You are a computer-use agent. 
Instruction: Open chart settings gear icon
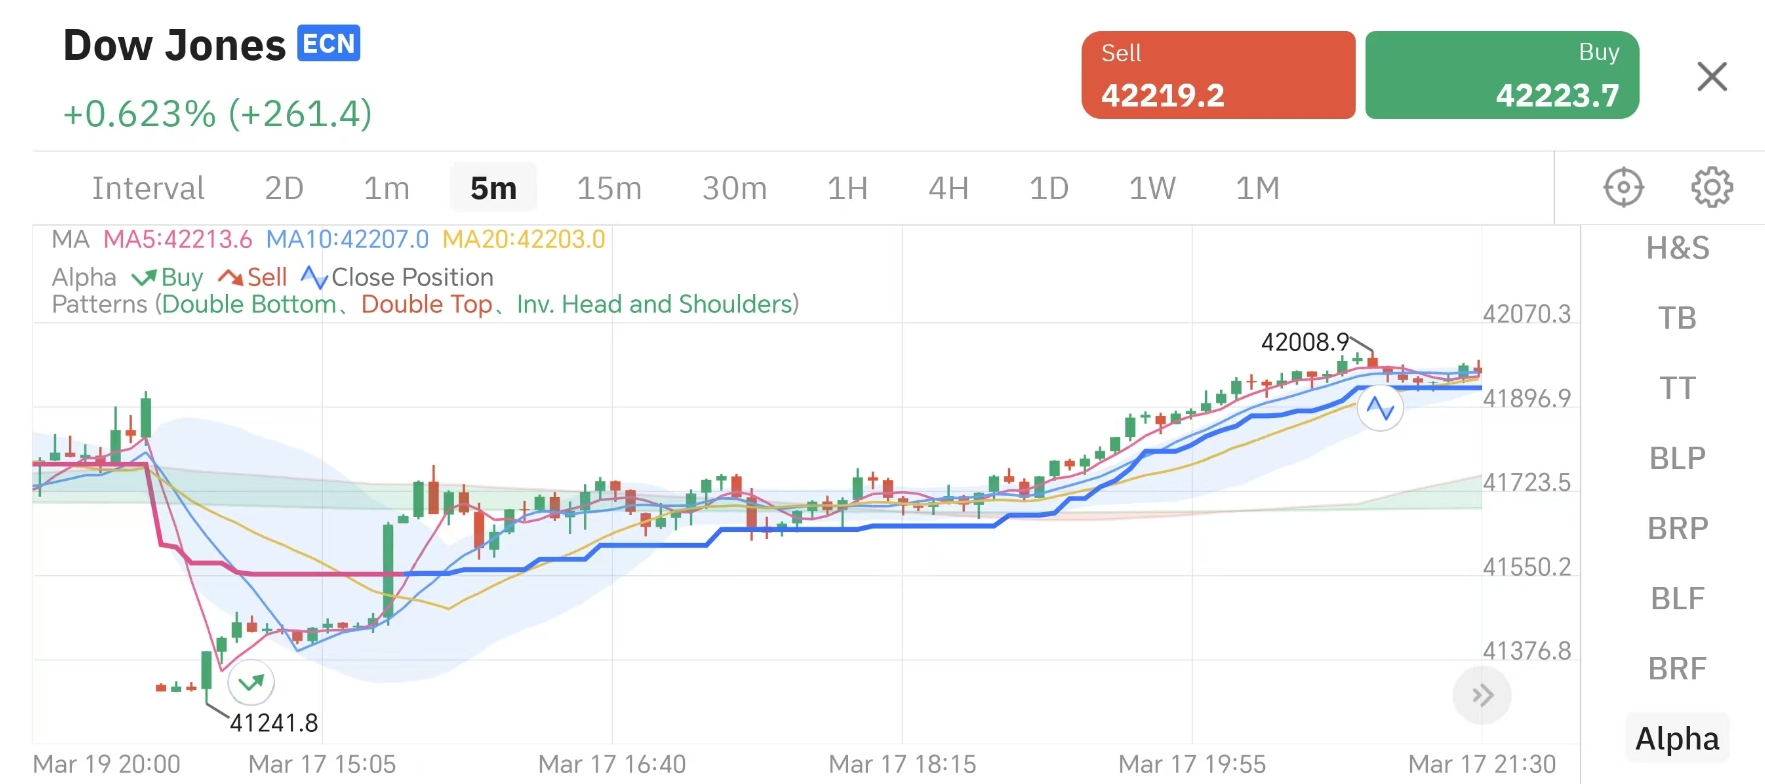pyautogui.click(x=1711, y=187)
